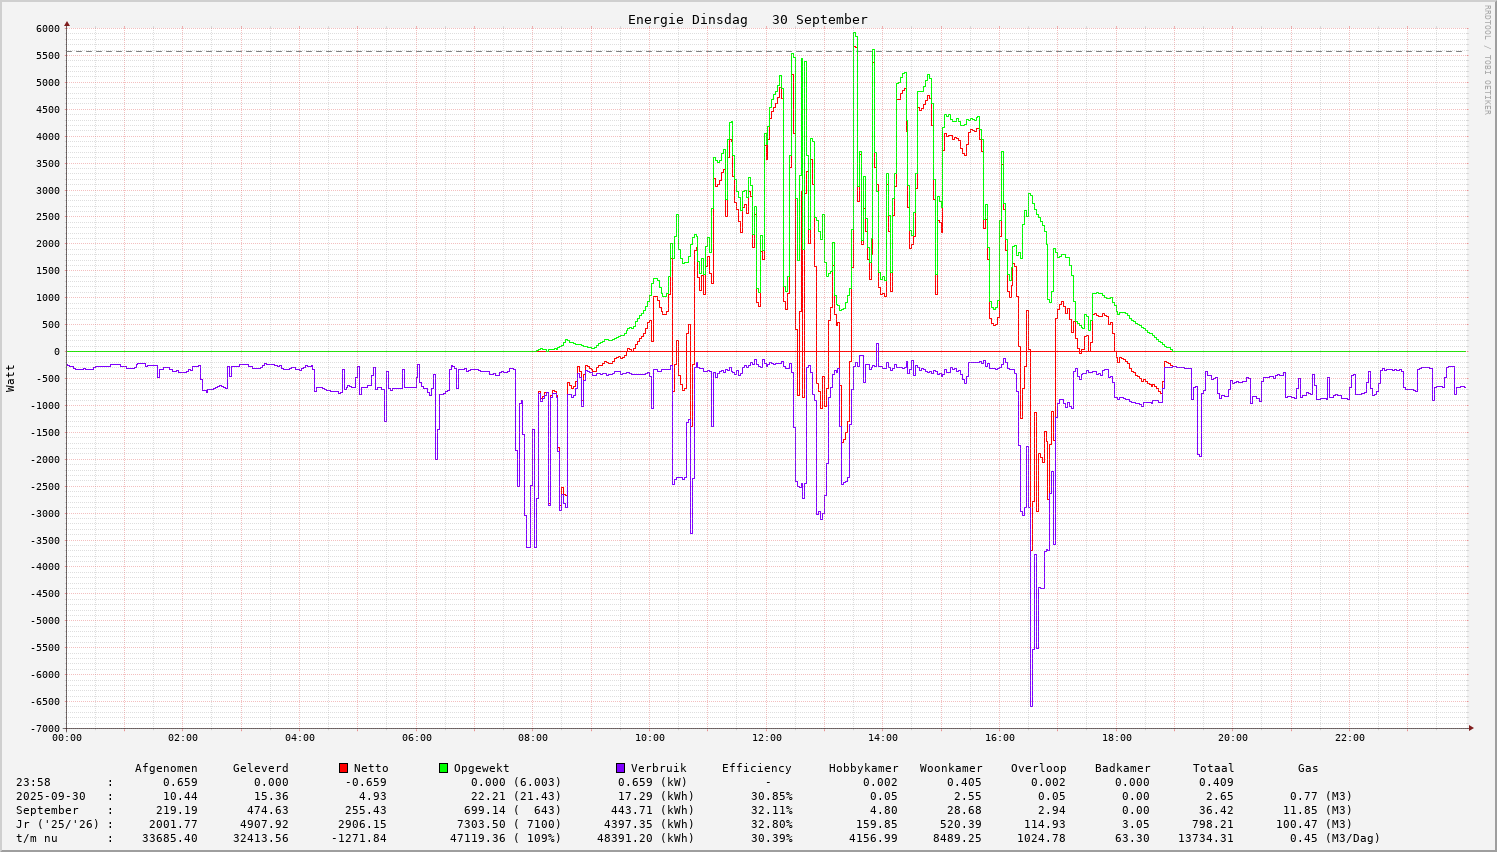The image size is (1497, 852).
Task: Click the Woonkamer column header
Action: pyautogui.click(x=951, y=768)
